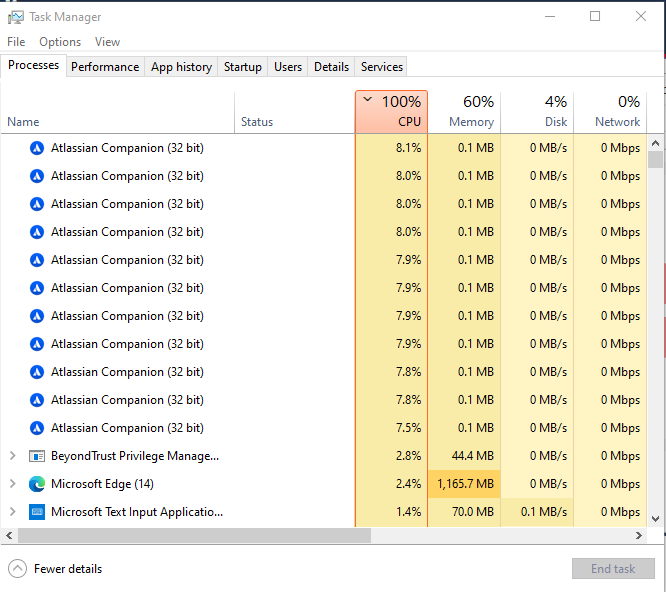Expand Microsoft Text Input Application group
666x592 pixels.
[x=13, y=512]
